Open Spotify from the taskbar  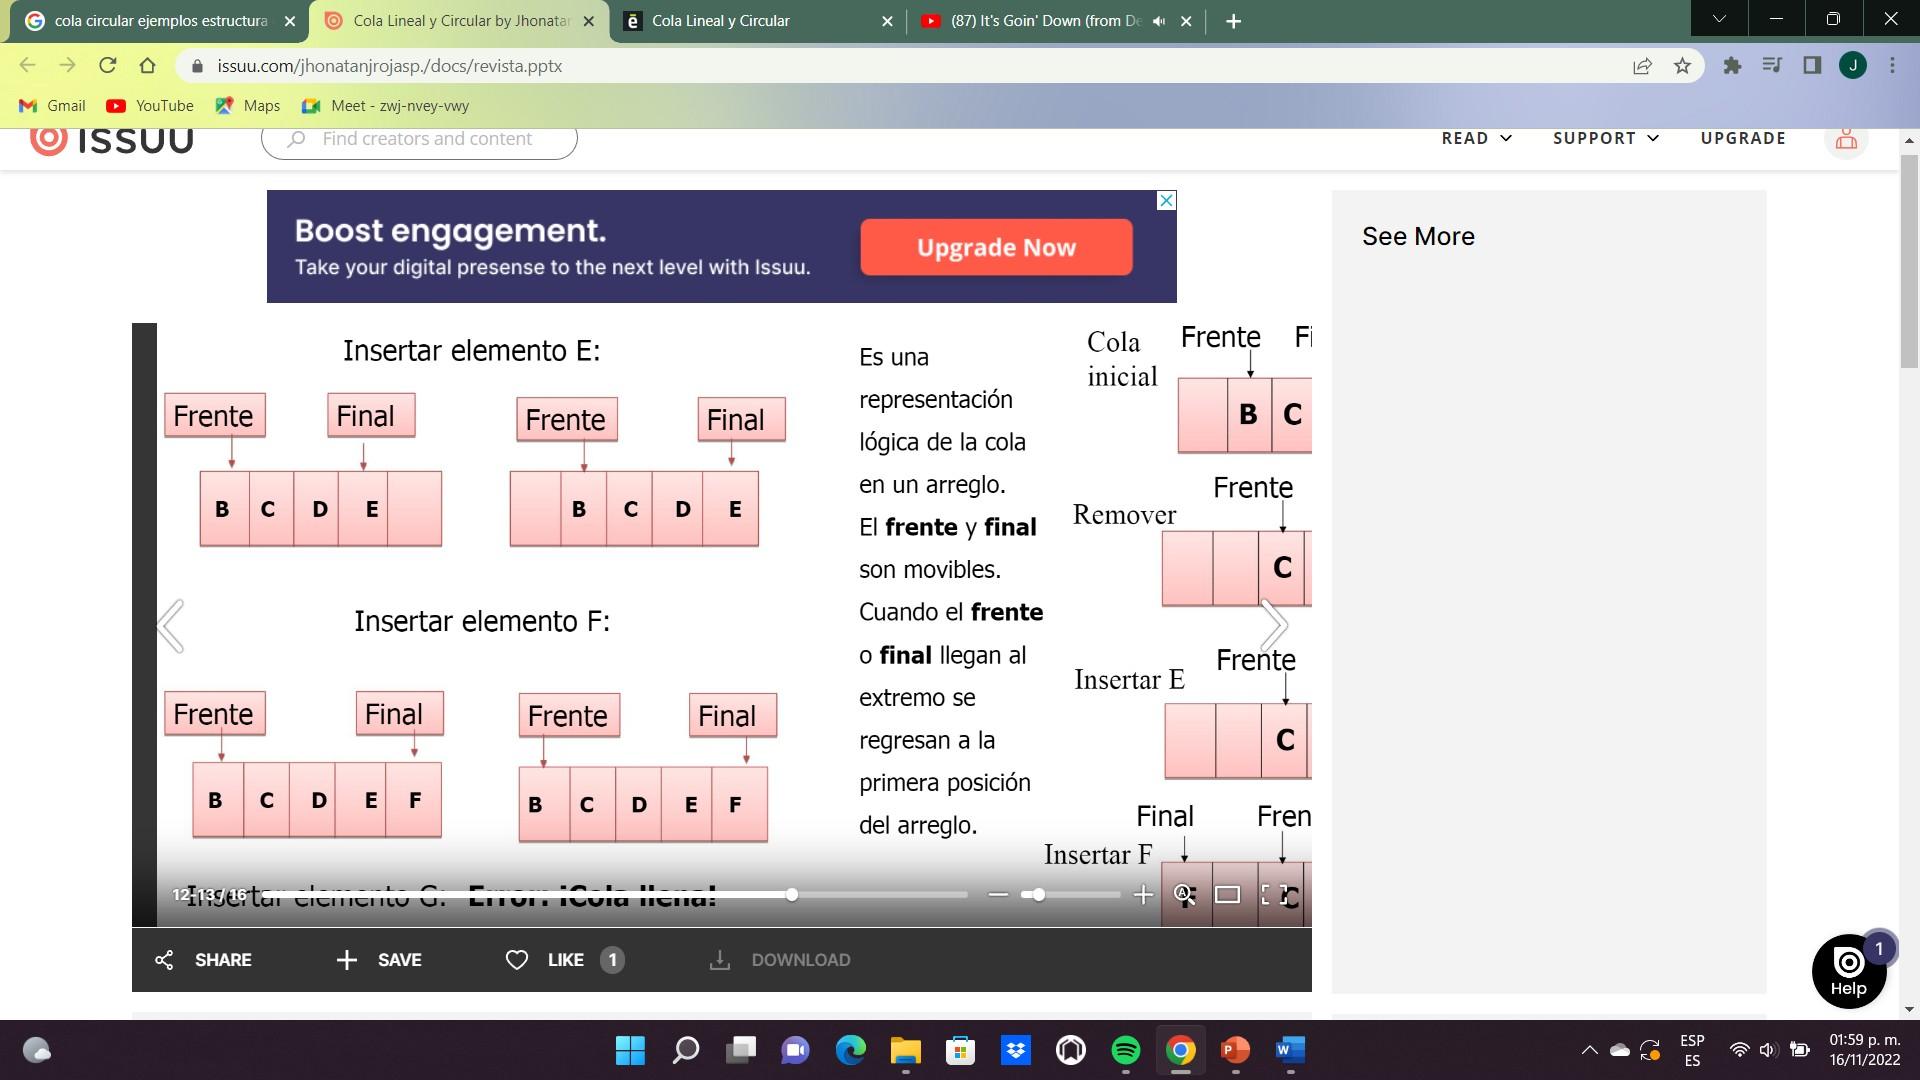pos(1125,1050)
